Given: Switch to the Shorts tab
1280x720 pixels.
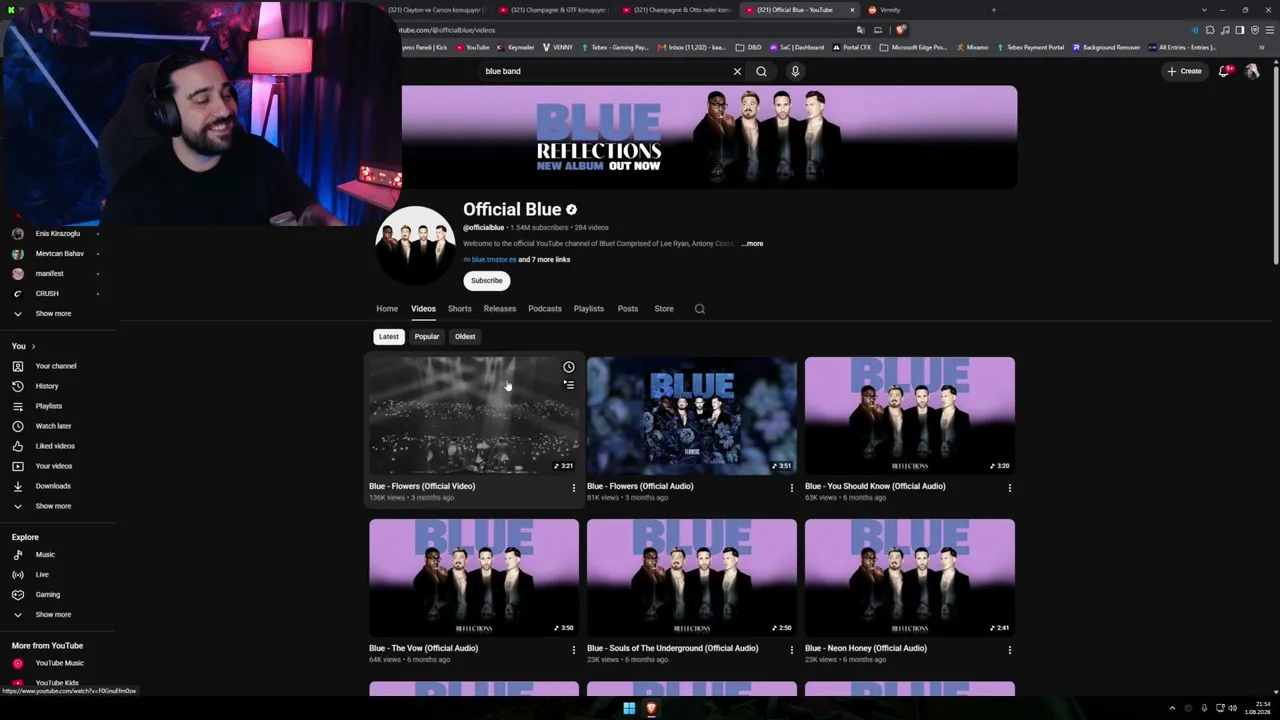Looking at the screenshot, I should 460,309.
